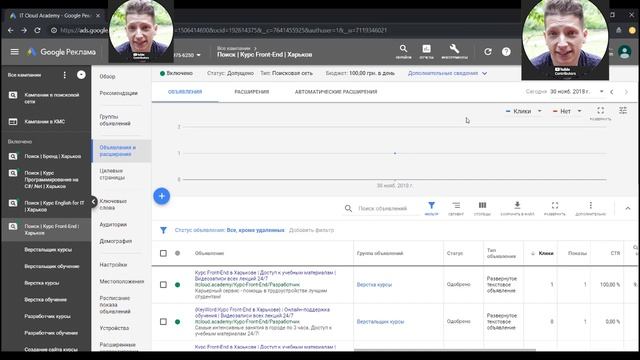Image resolution: width=640 pixels, height=360 pixels.
Task: Open the columns icon in table toolbar
Action: click(482, 205)
